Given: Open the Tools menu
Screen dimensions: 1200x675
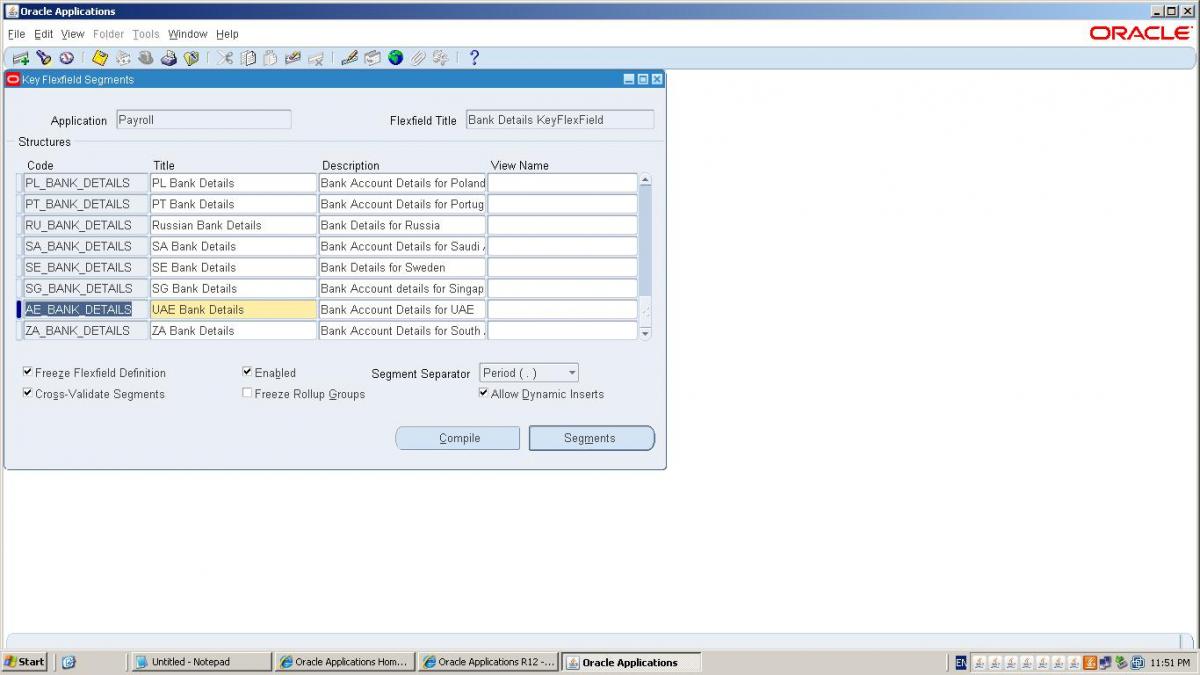Looking at the screenshot, I should click(145, 34).
